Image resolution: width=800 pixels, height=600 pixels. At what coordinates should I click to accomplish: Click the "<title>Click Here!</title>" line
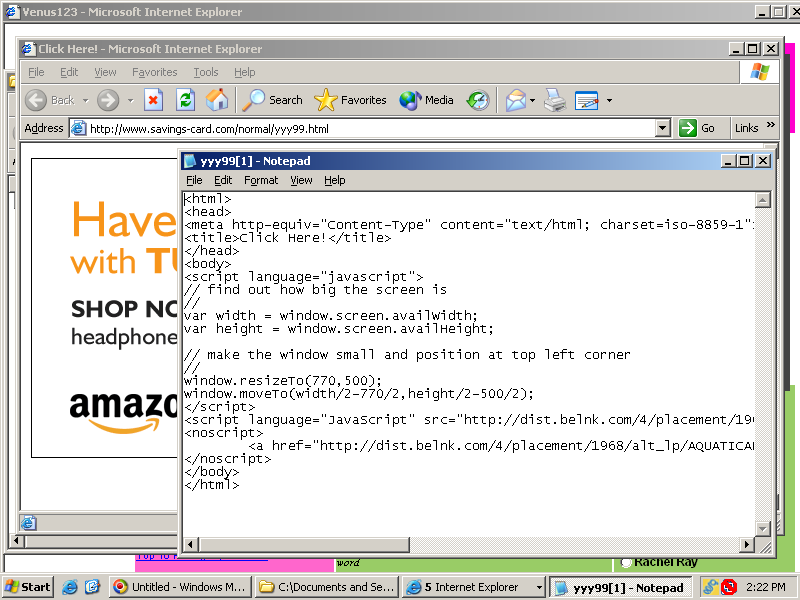pyautogui.click(x=288, y=238)
